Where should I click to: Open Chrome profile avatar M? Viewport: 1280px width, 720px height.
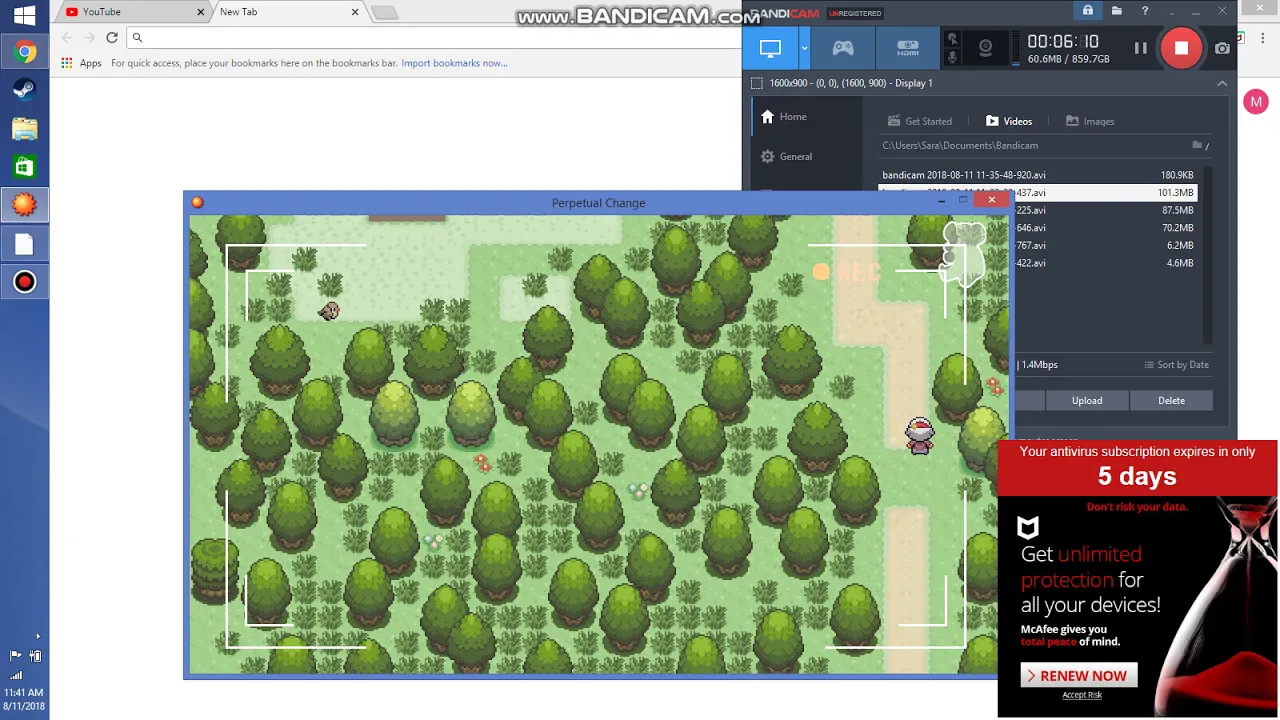[1256, 102]
